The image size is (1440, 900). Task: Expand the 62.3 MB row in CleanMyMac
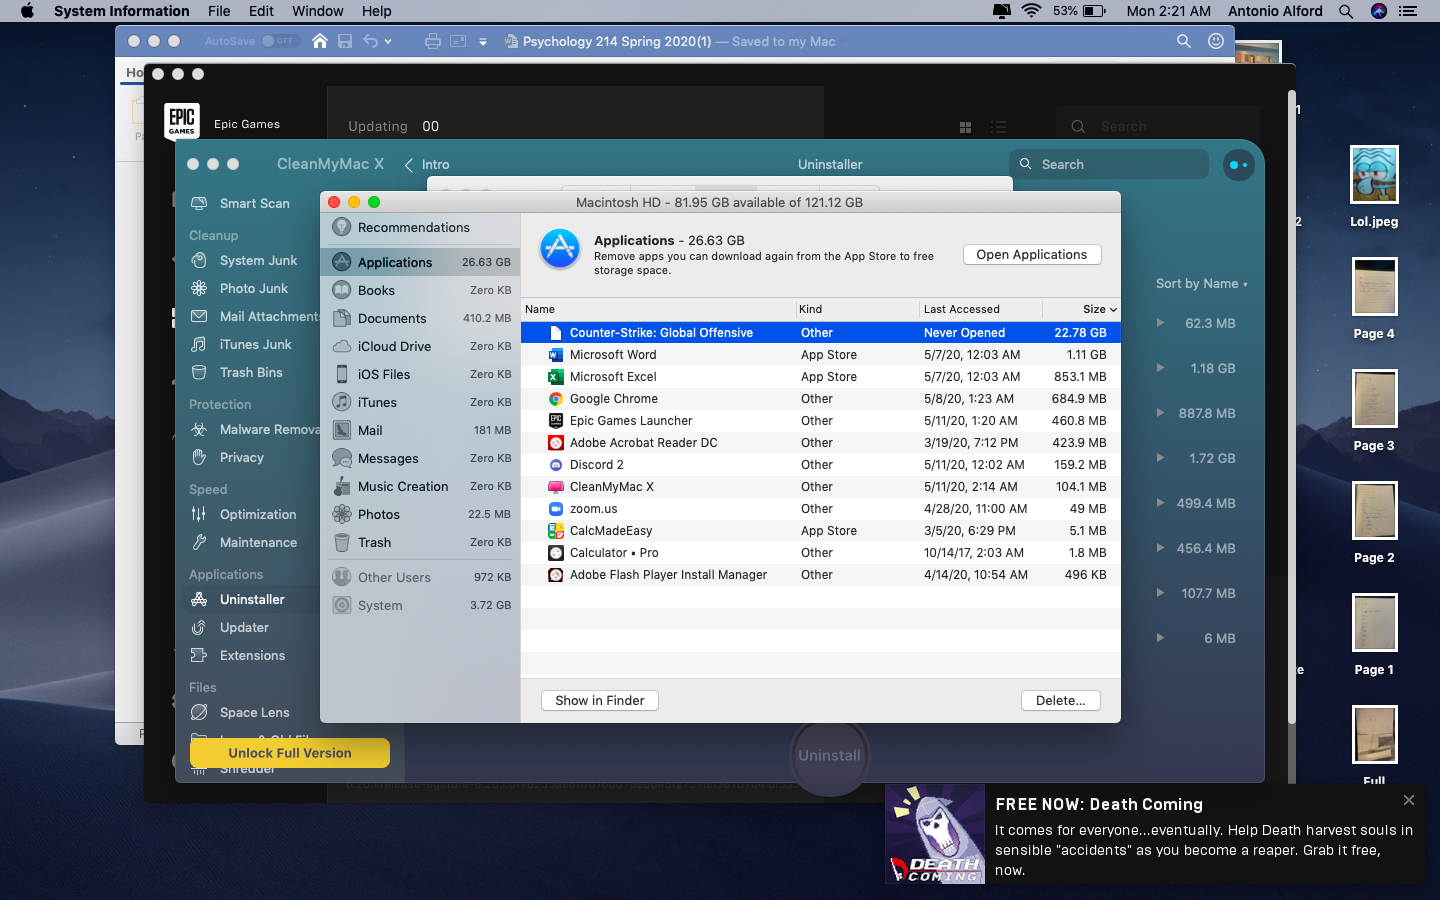tap(1160, 323)
